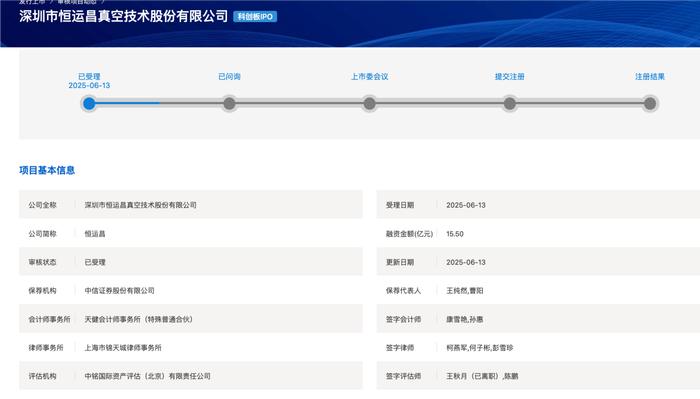Click sponsor 中信证券股份有限公司
This screenshot has height=399, width=700.
click(x=120, y=291)
